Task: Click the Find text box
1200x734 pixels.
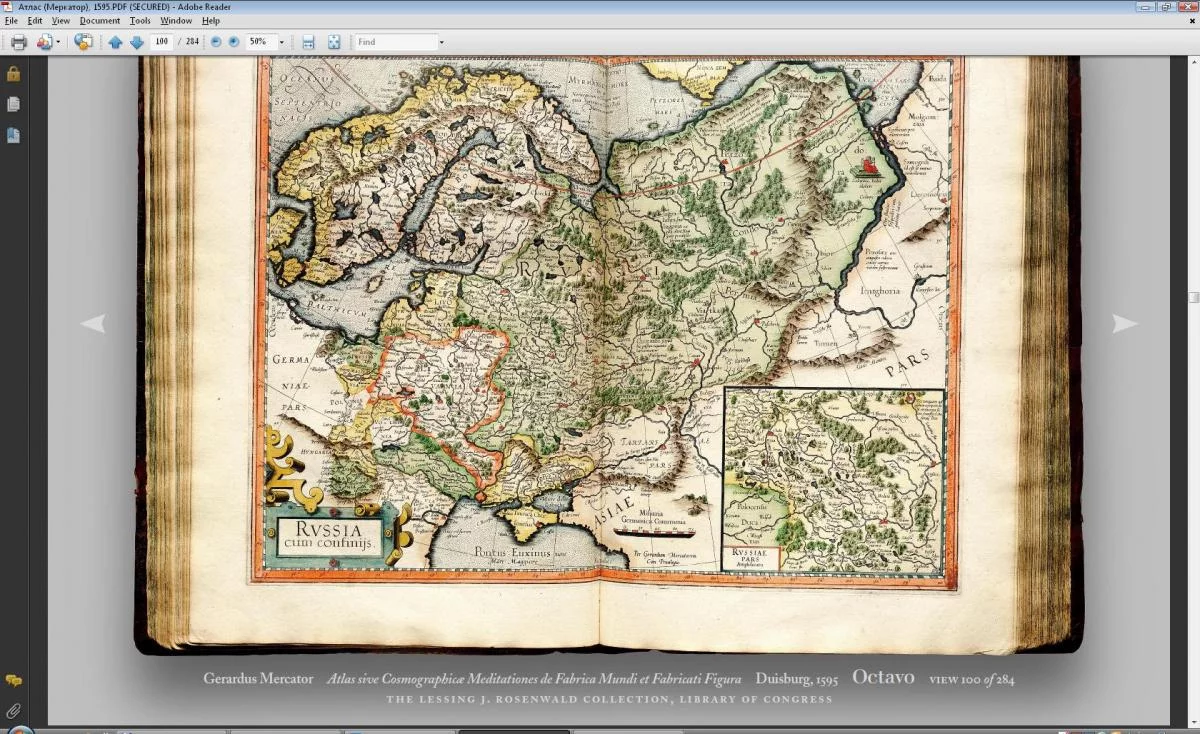Action: tap(396, 42)
